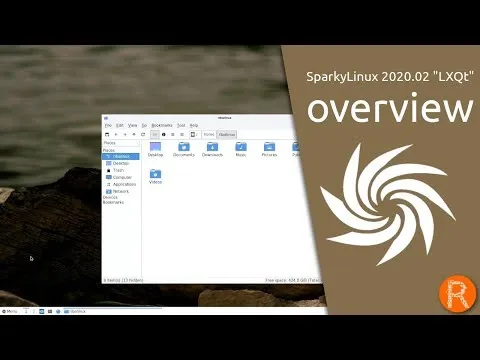
Task: Select the Pictures folder icon
Action: (x=269, y=149)
